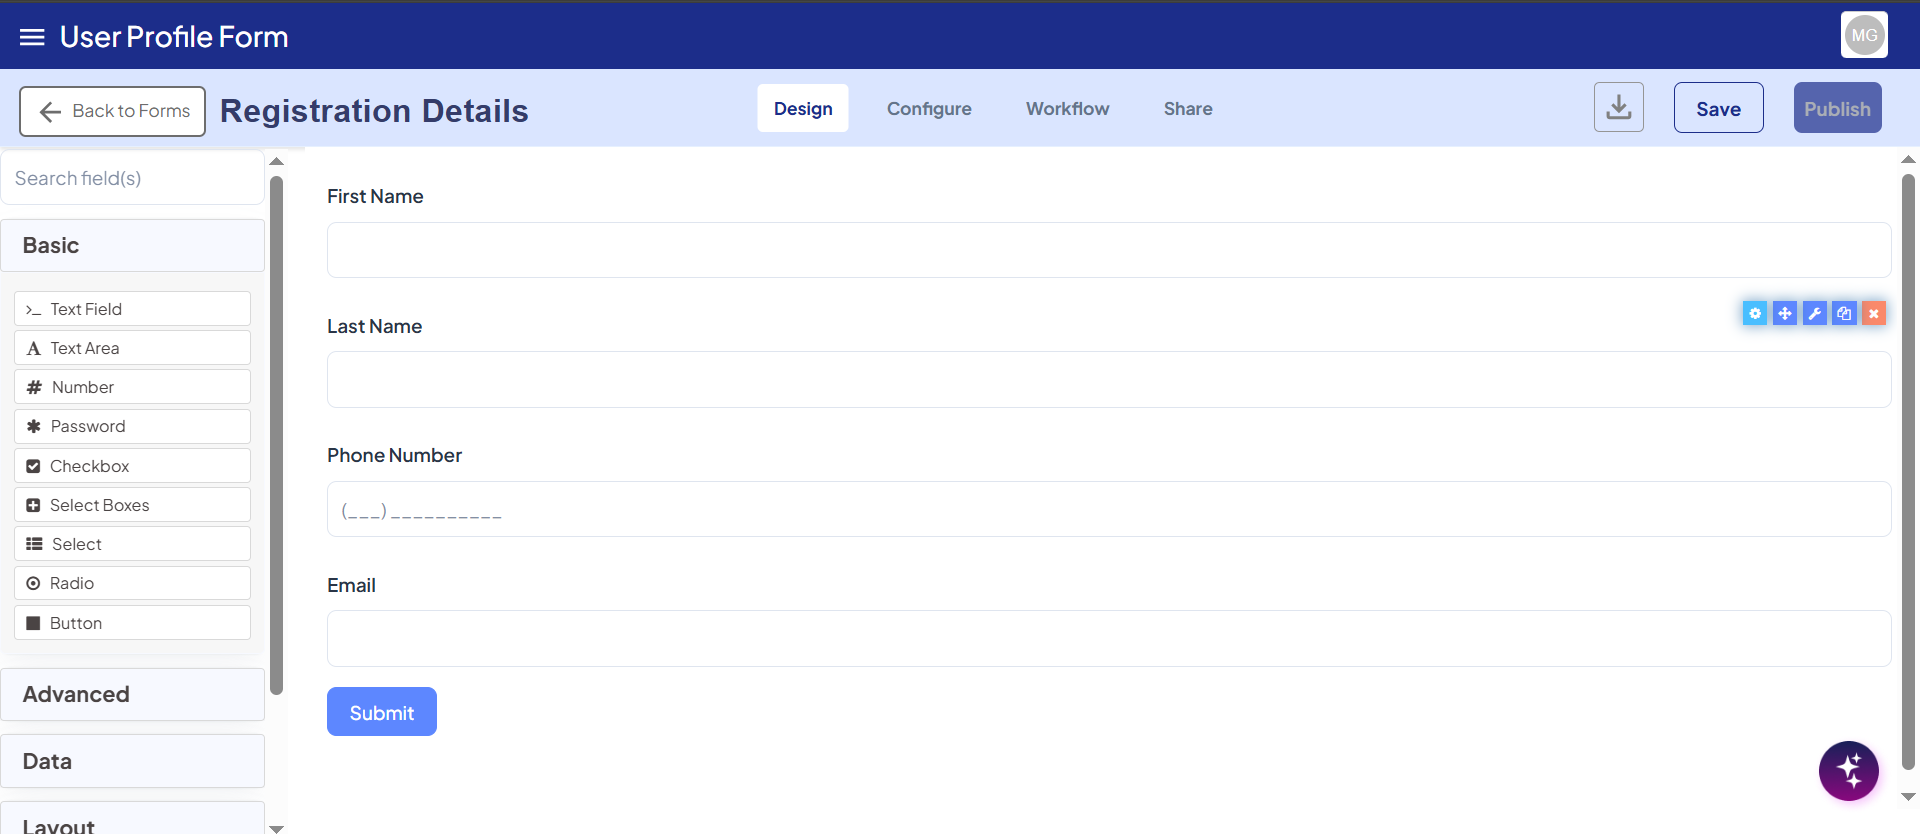Expand the Data components section
This screenshot has height=834, width=1920.
coord(132,761)
